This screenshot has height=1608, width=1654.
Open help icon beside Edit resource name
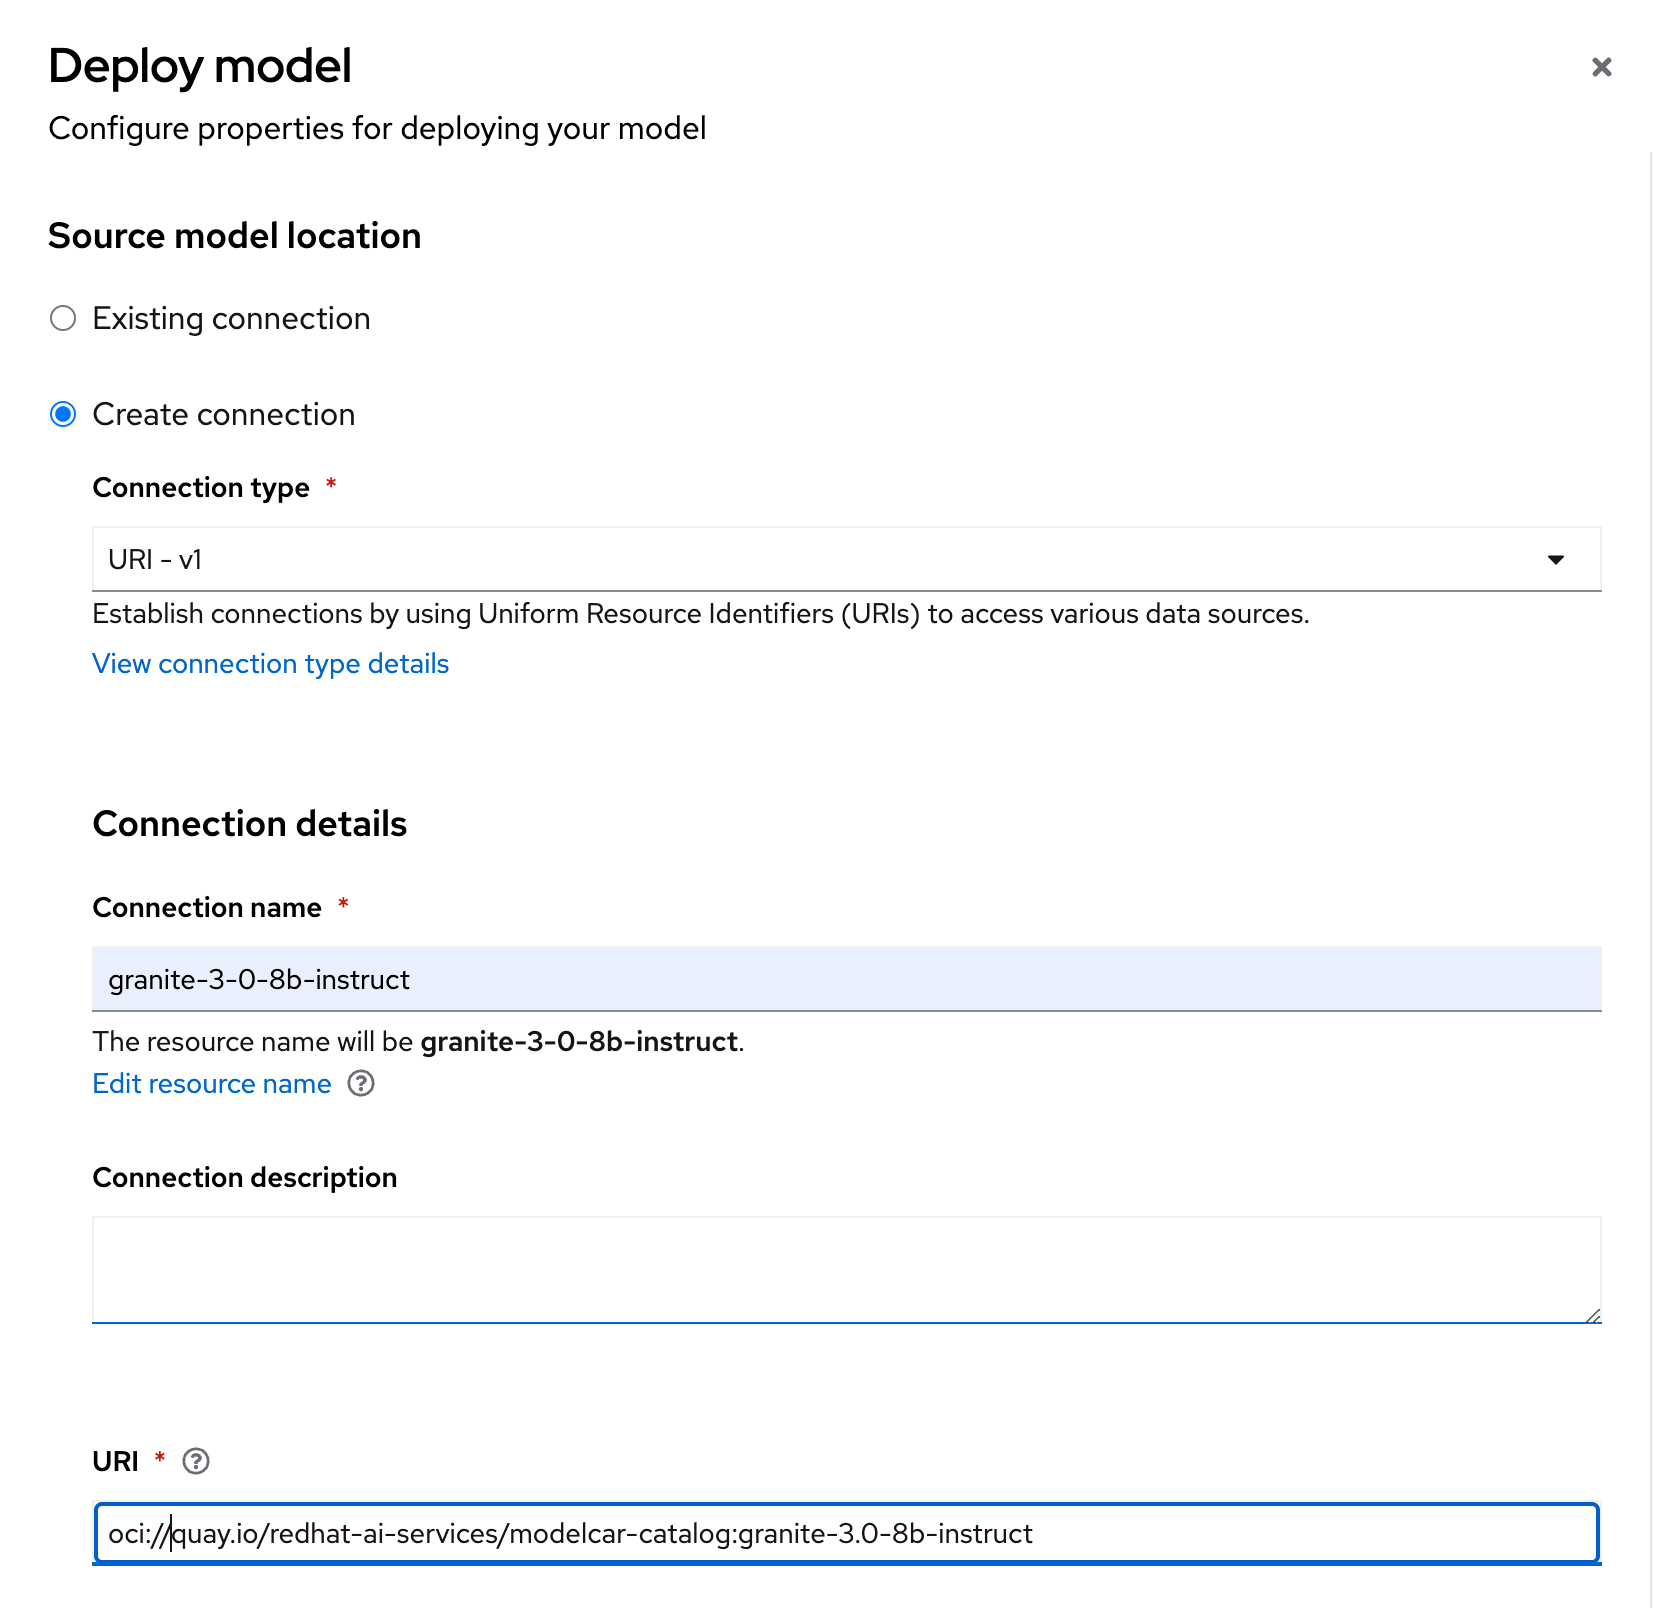tap(361, 1084)
